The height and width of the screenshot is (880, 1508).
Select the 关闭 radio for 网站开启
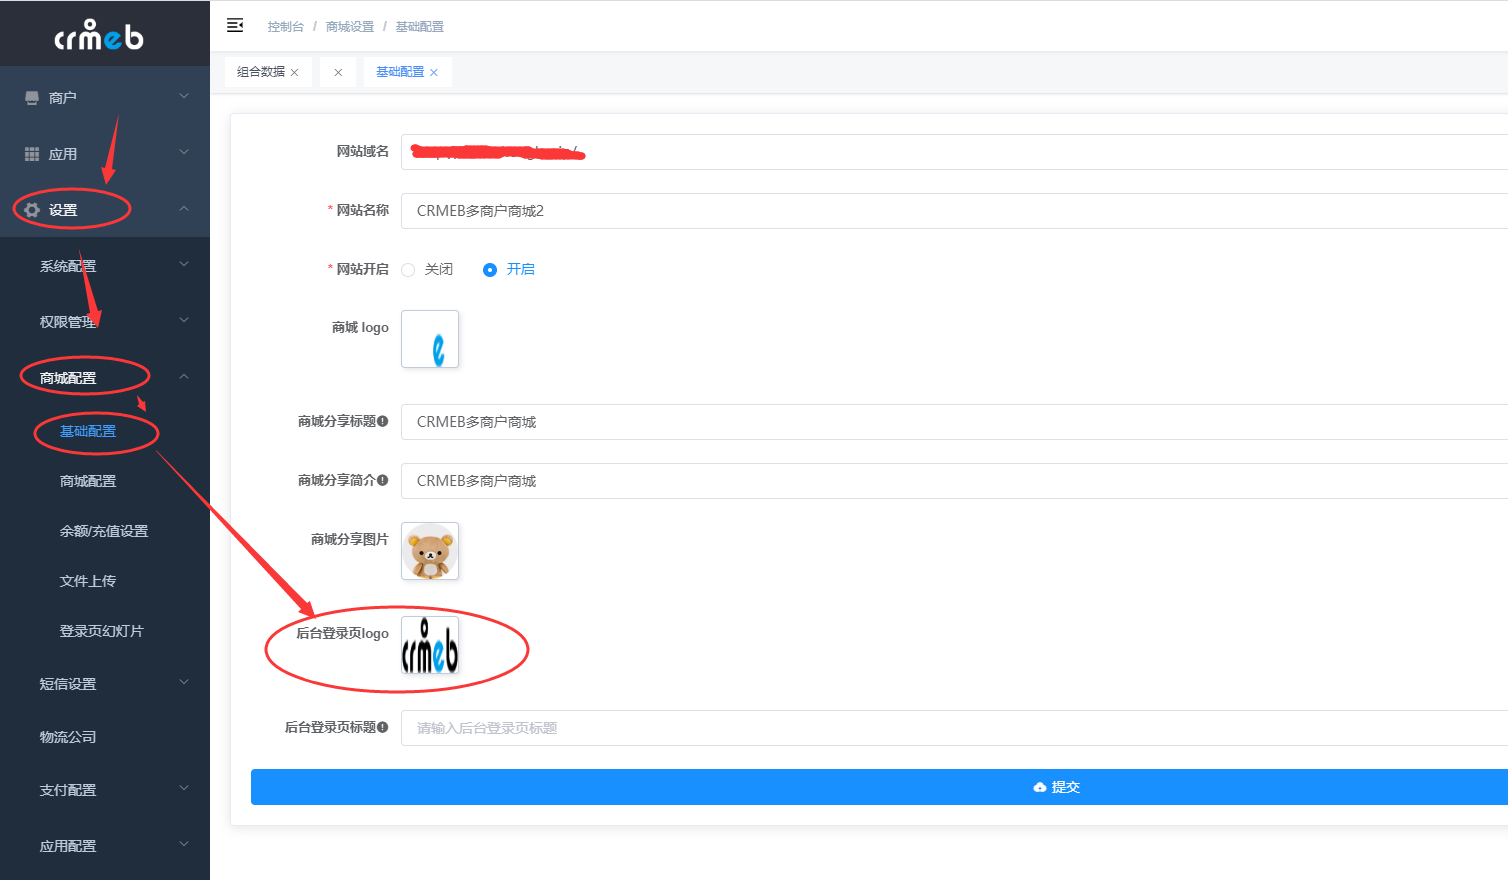coord(408,269)
